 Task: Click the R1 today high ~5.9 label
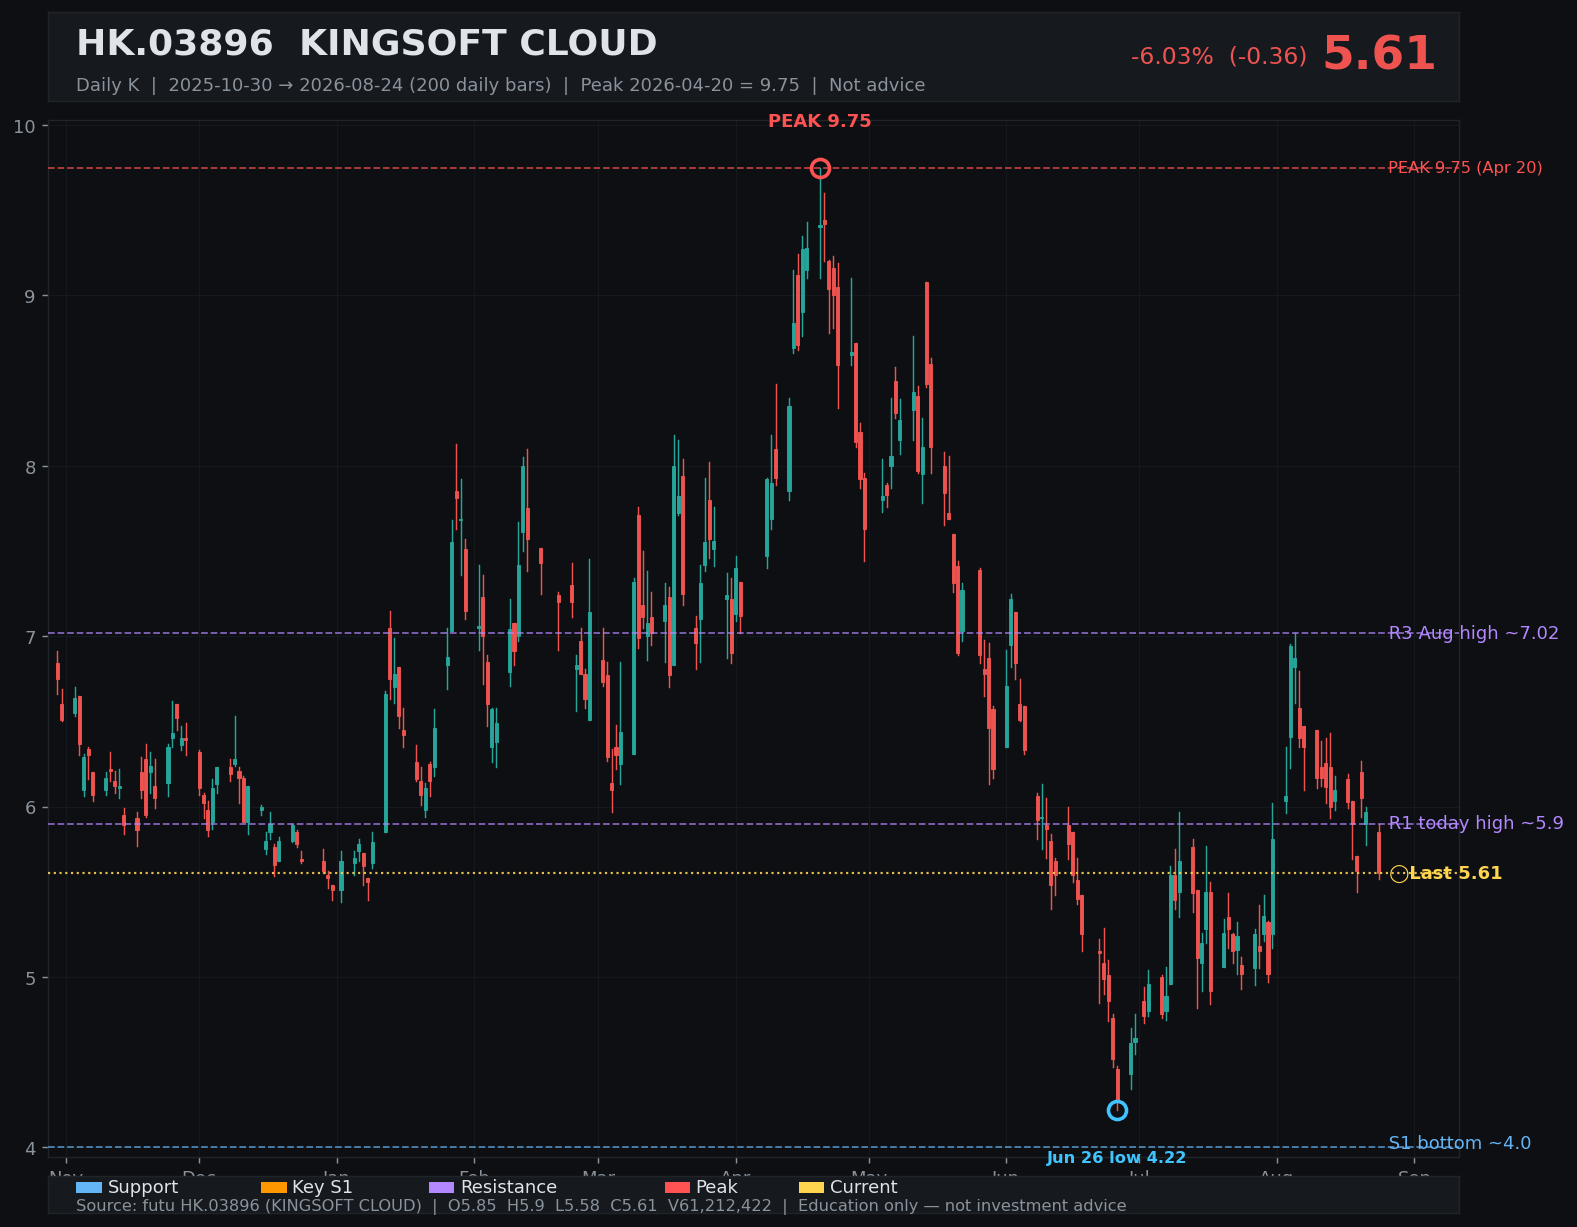tap(1476, 823)
